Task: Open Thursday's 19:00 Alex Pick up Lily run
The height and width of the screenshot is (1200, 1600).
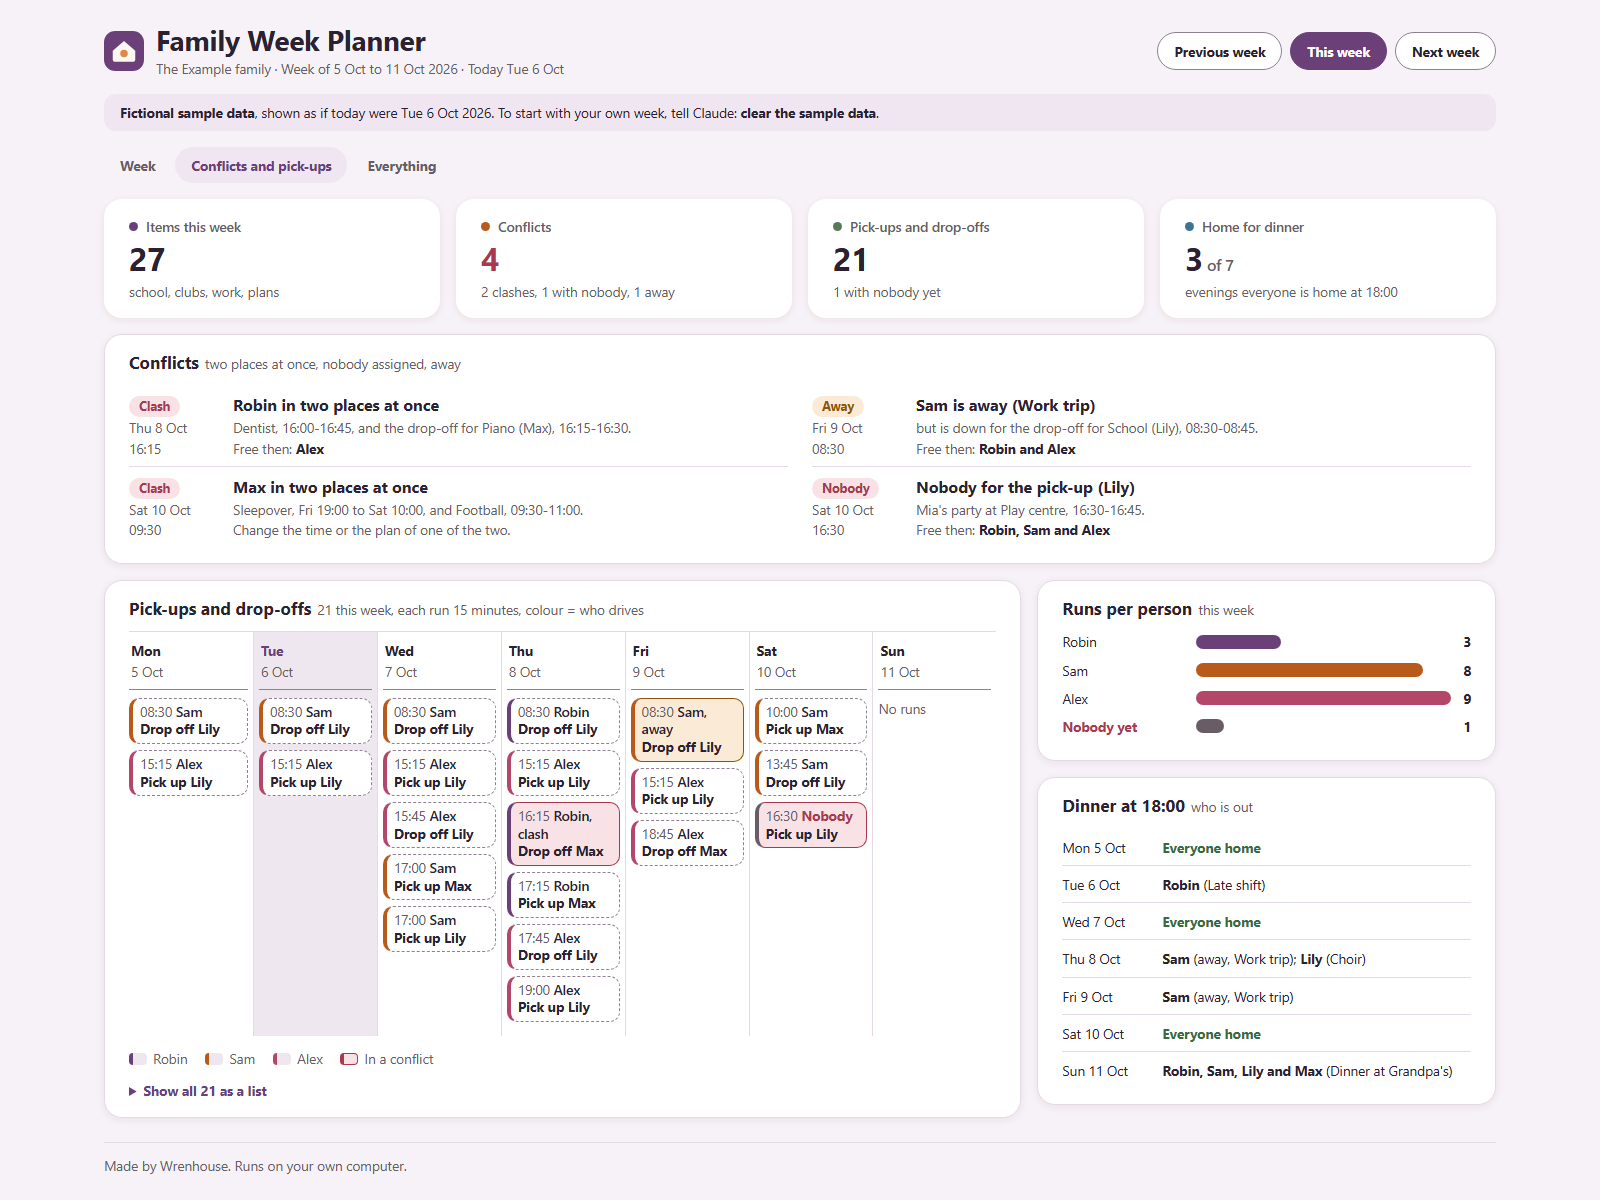Action: 563,999
